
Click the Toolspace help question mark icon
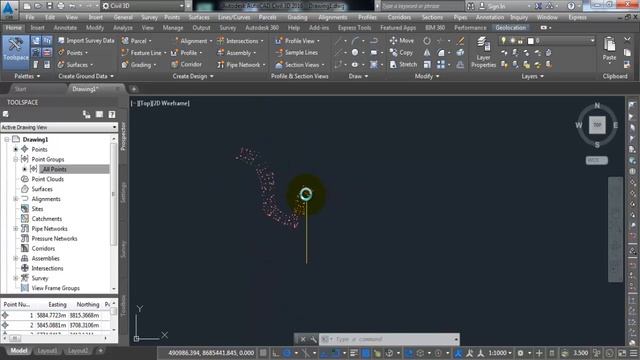pos(112,115)
